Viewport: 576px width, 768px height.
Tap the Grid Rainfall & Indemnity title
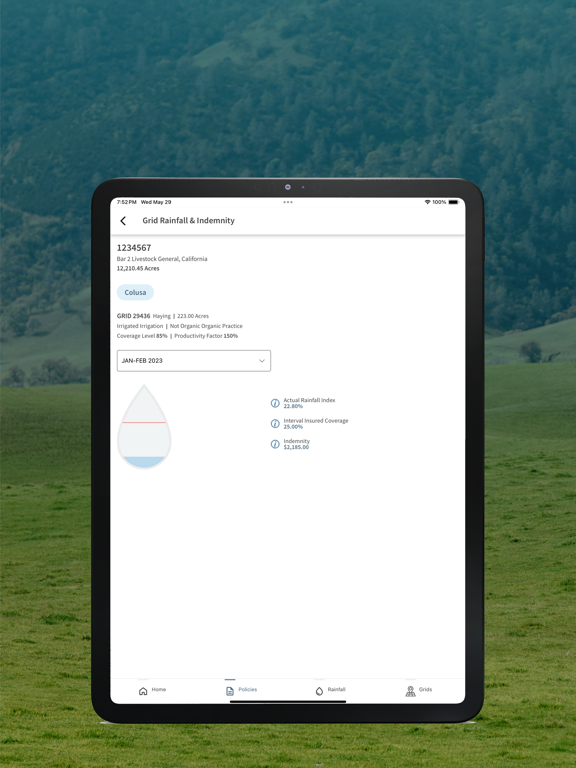click(189, 220)
